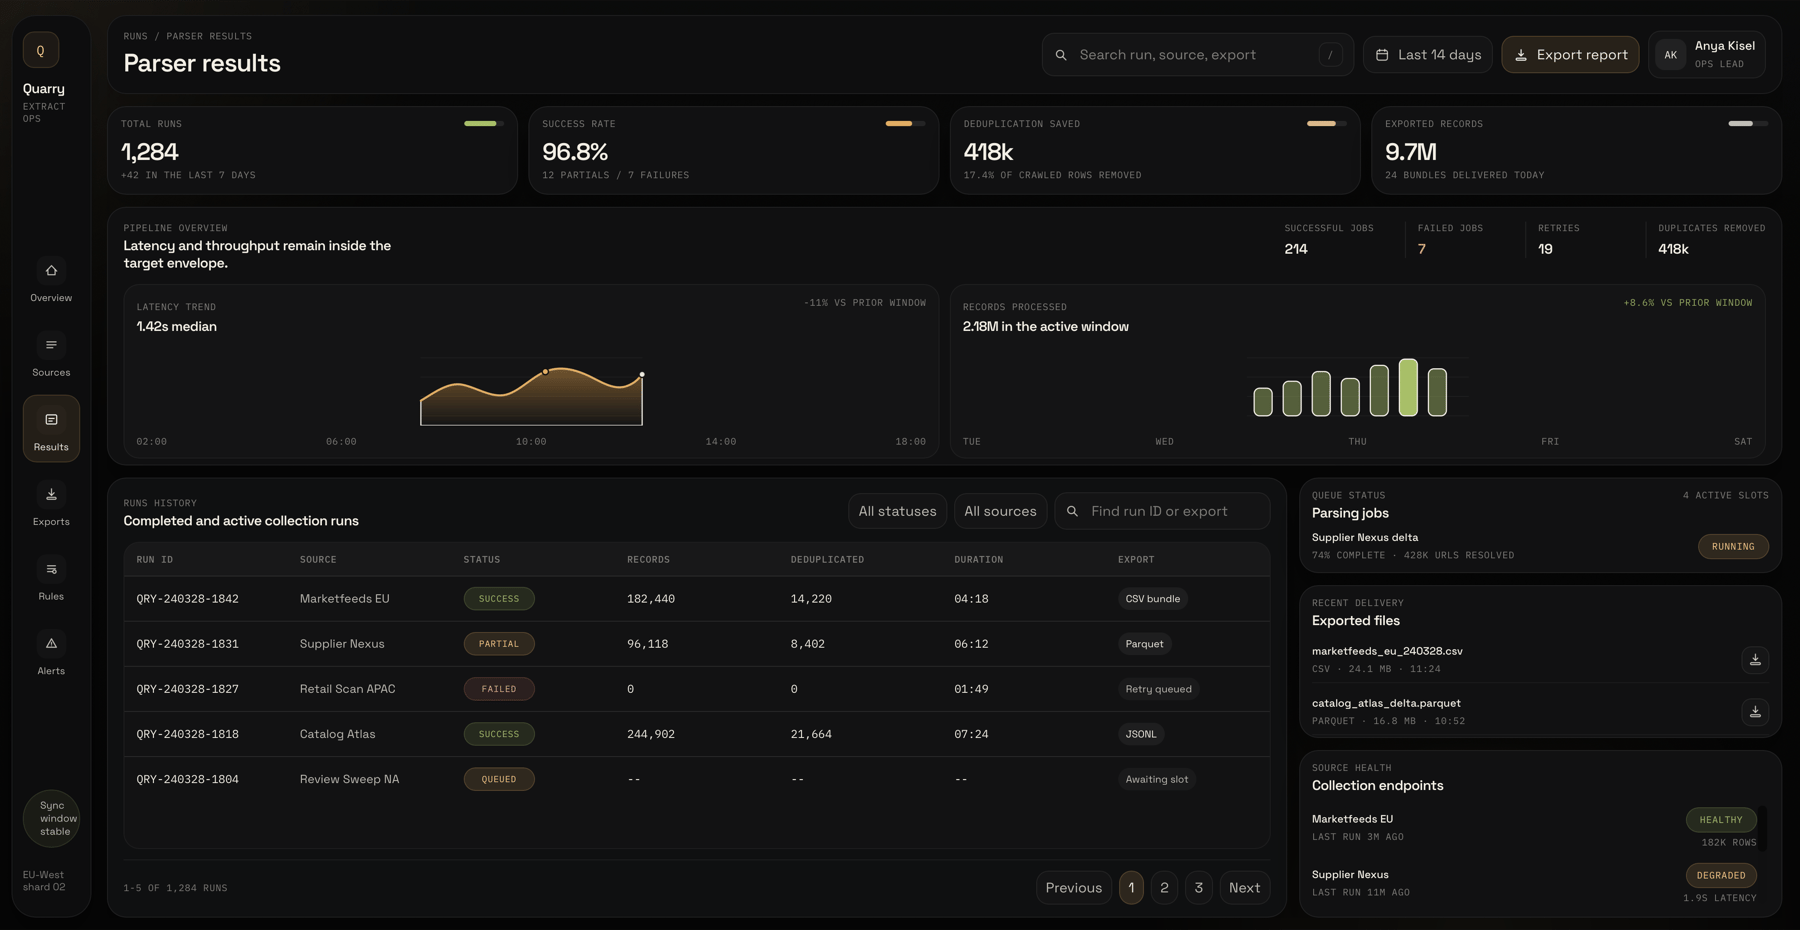Screen dimensions: 1800x930
Task: Select the Results sidebar icon
Action: coord(51,420)
